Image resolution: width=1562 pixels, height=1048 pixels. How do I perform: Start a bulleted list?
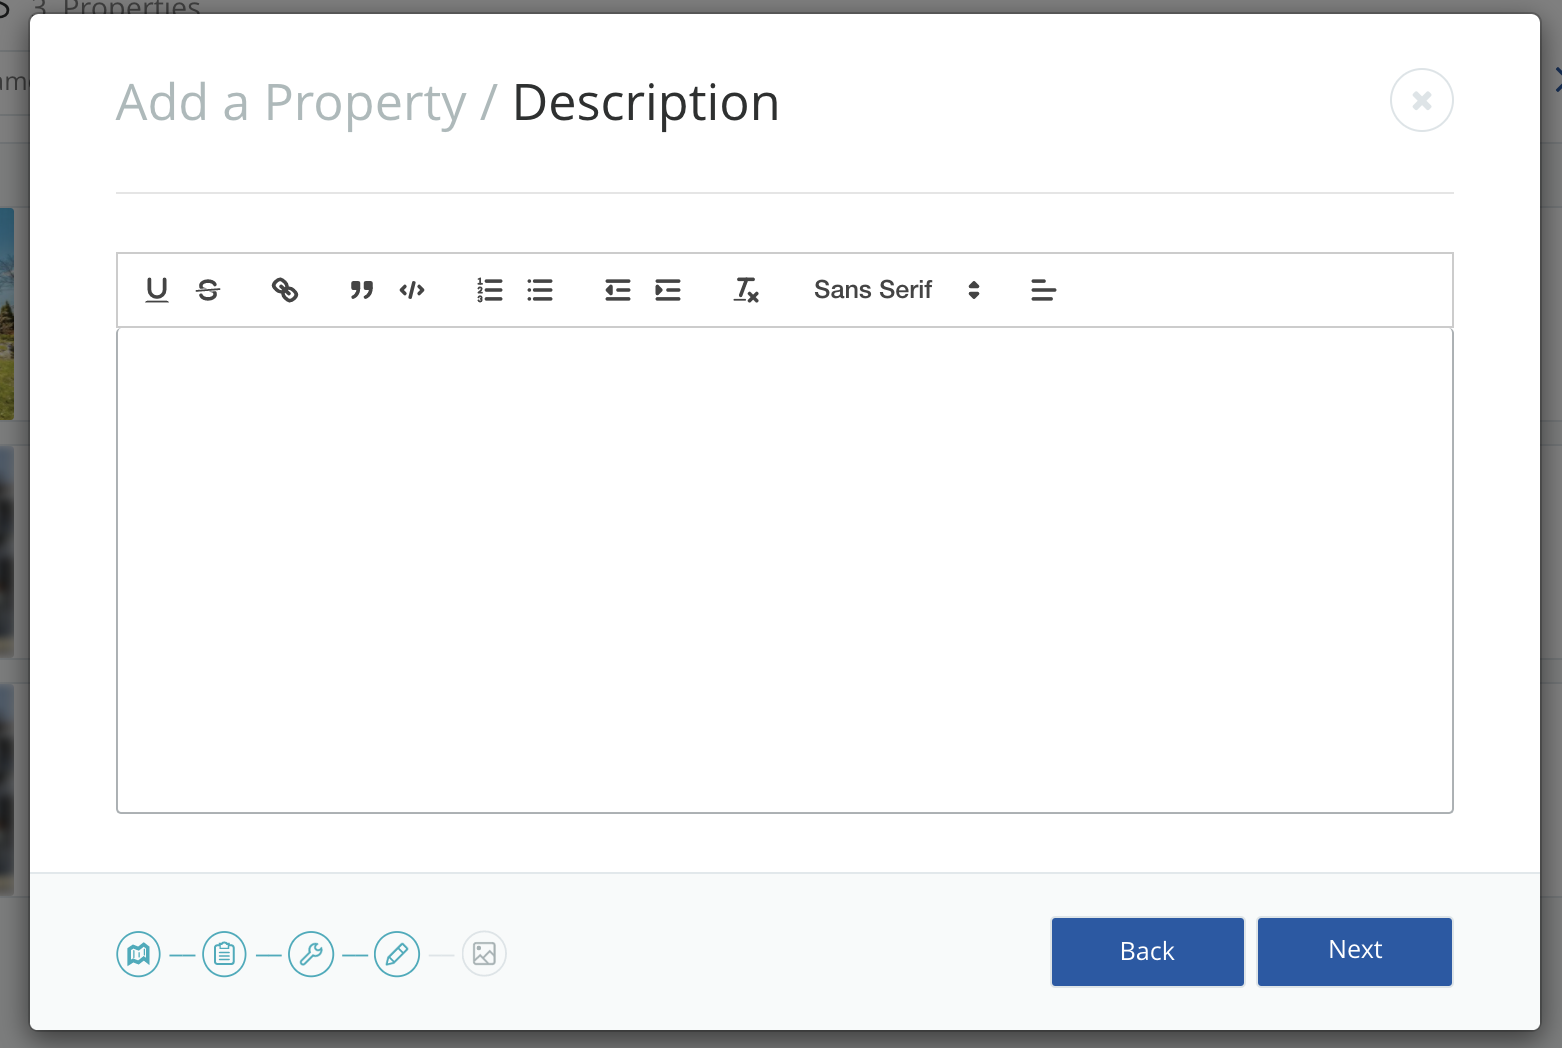click(x=540, y=290)
